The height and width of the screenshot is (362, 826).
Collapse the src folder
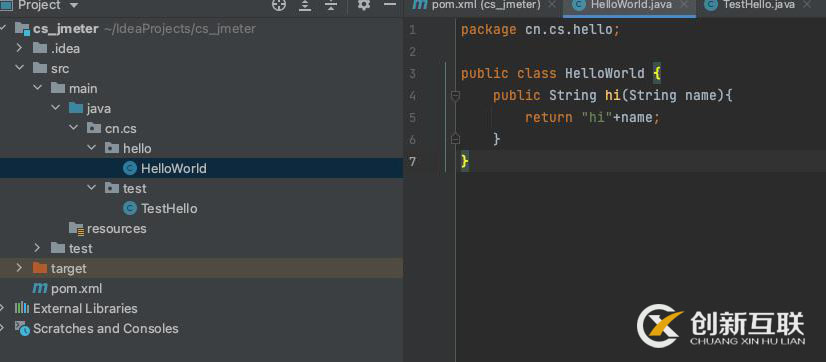[19, 68]
